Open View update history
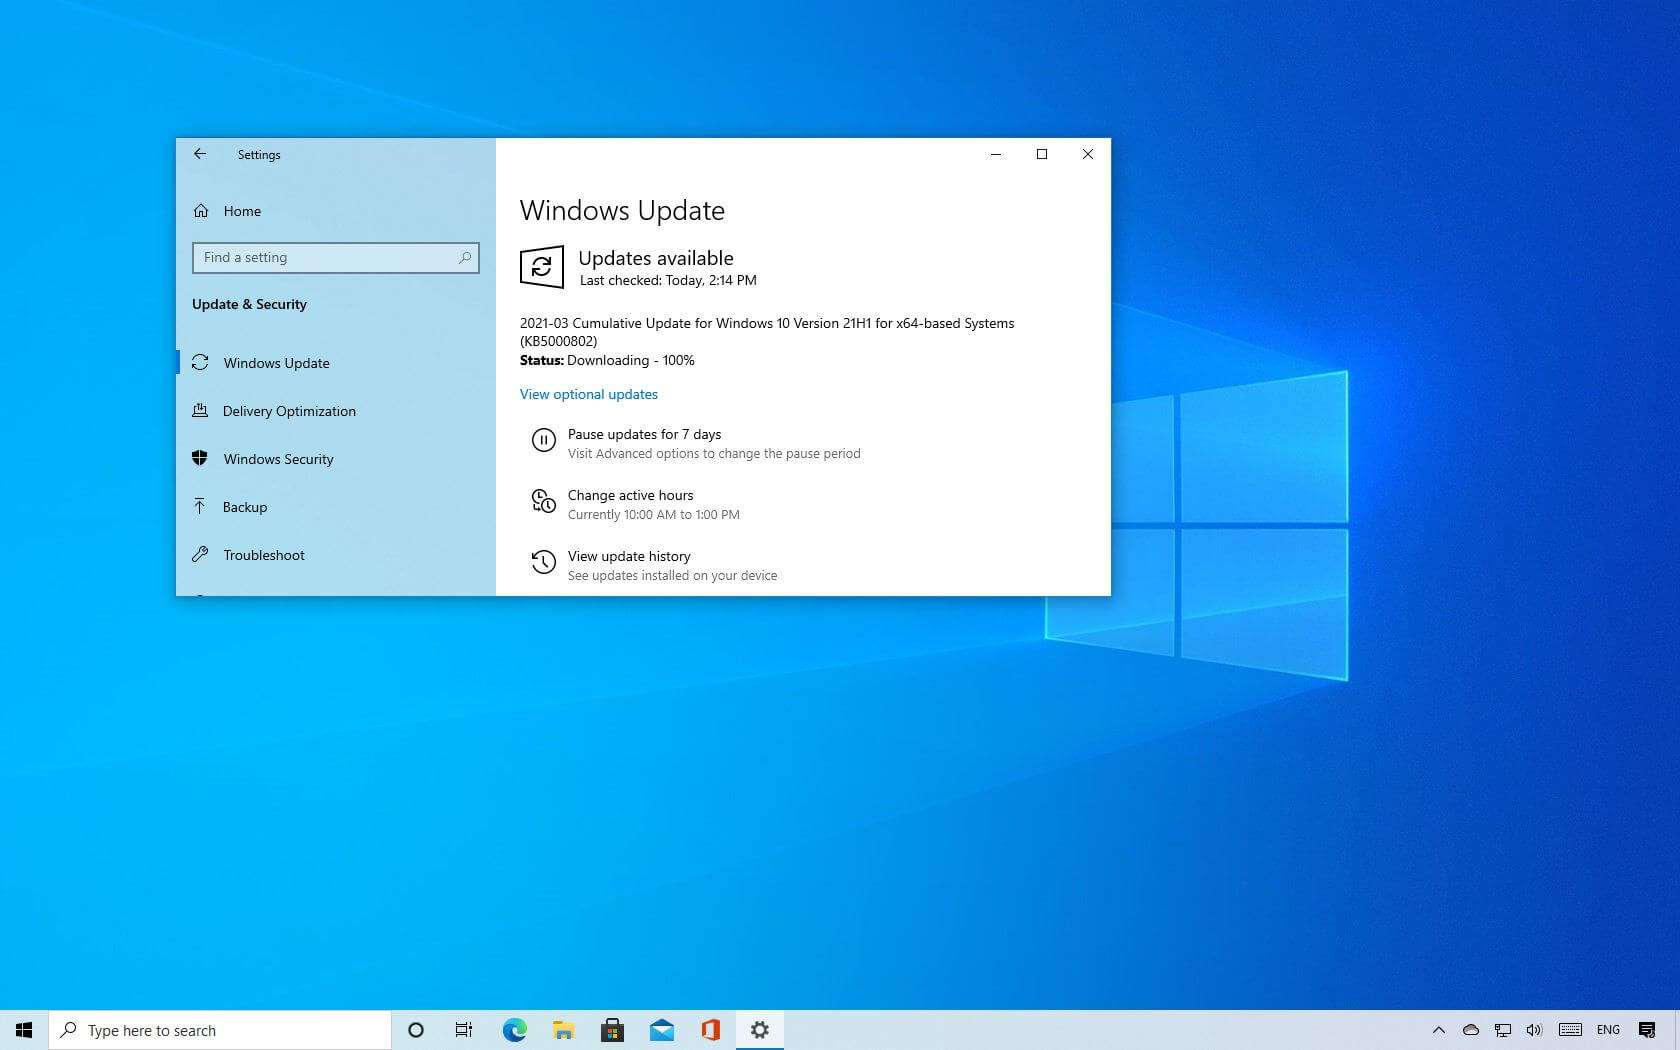This screenshot has width=1680, height=1050. [629, 556]
